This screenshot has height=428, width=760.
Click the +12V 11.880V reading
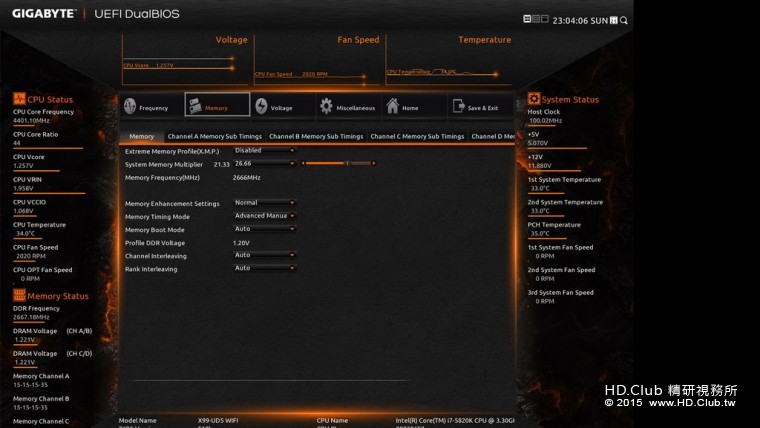pyautogui.click(x=539, y=165)
